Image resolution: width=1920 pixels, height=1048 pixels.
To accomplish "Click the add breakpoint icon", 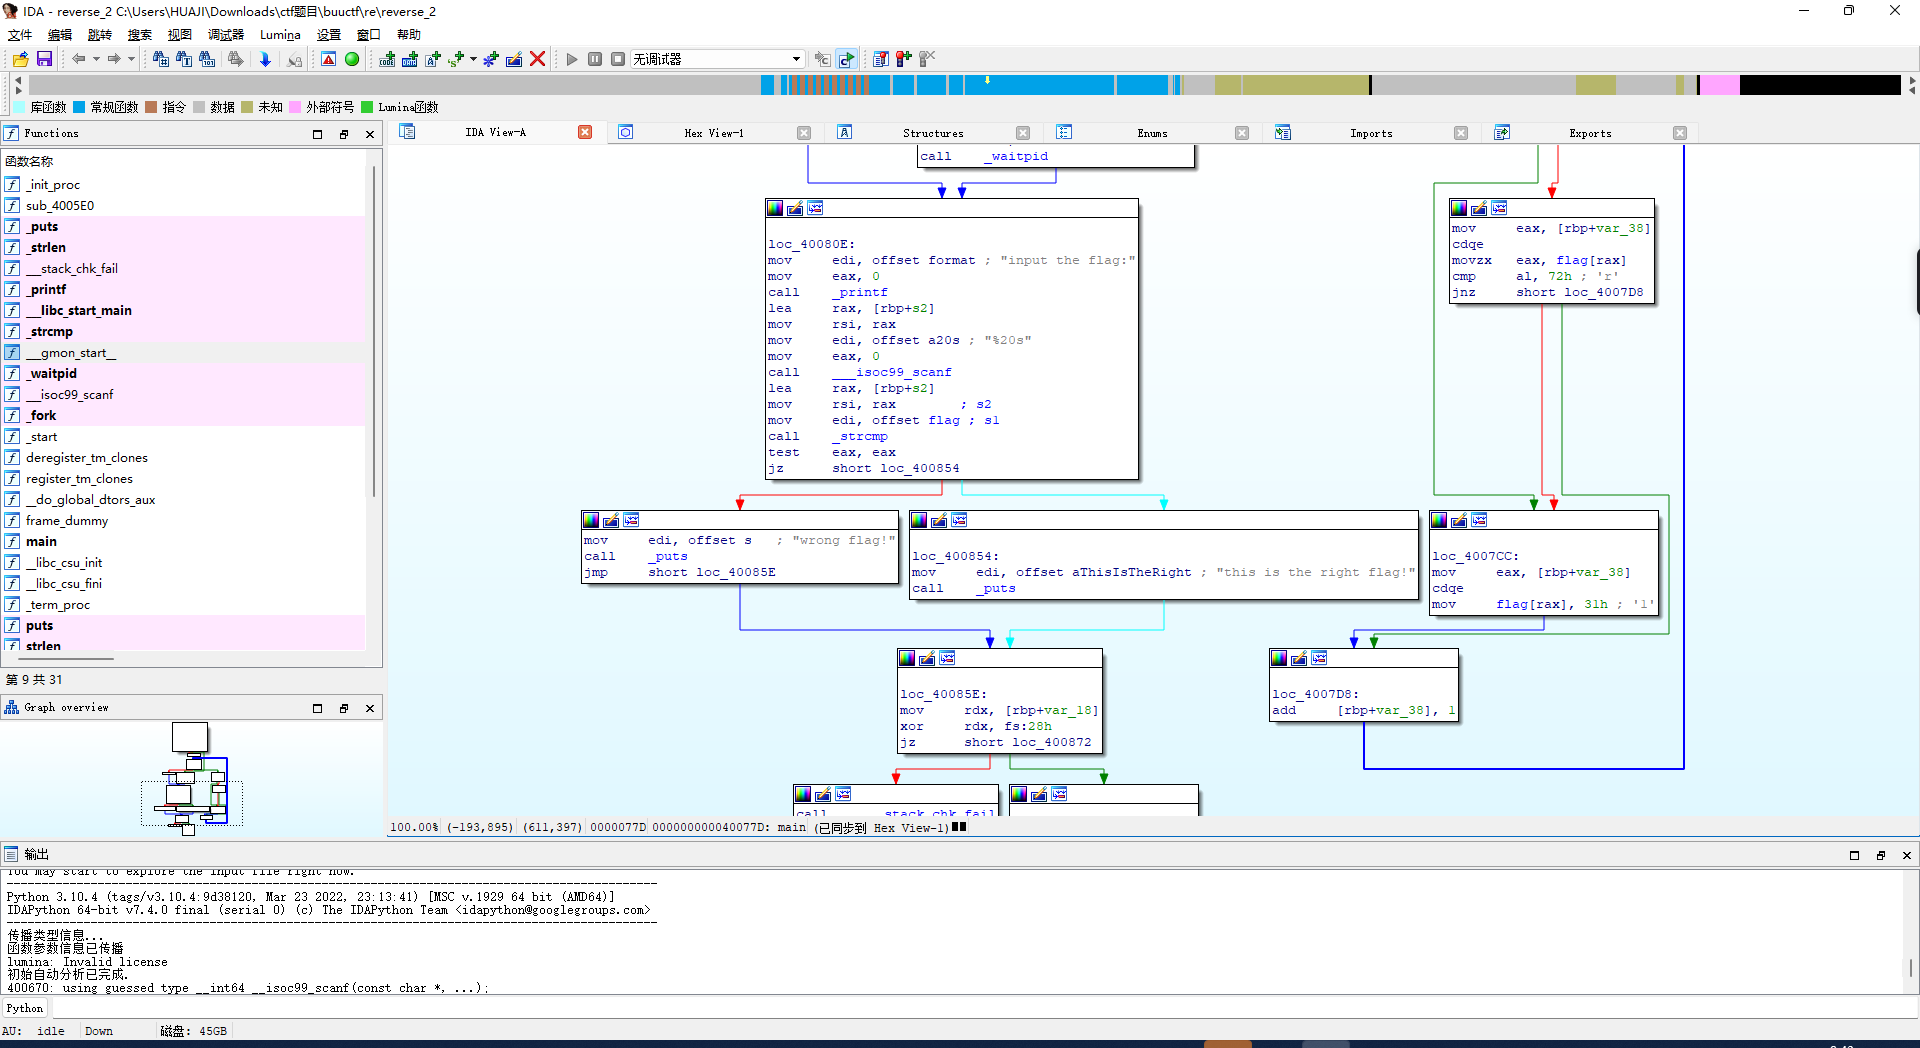I will point(904,59).
